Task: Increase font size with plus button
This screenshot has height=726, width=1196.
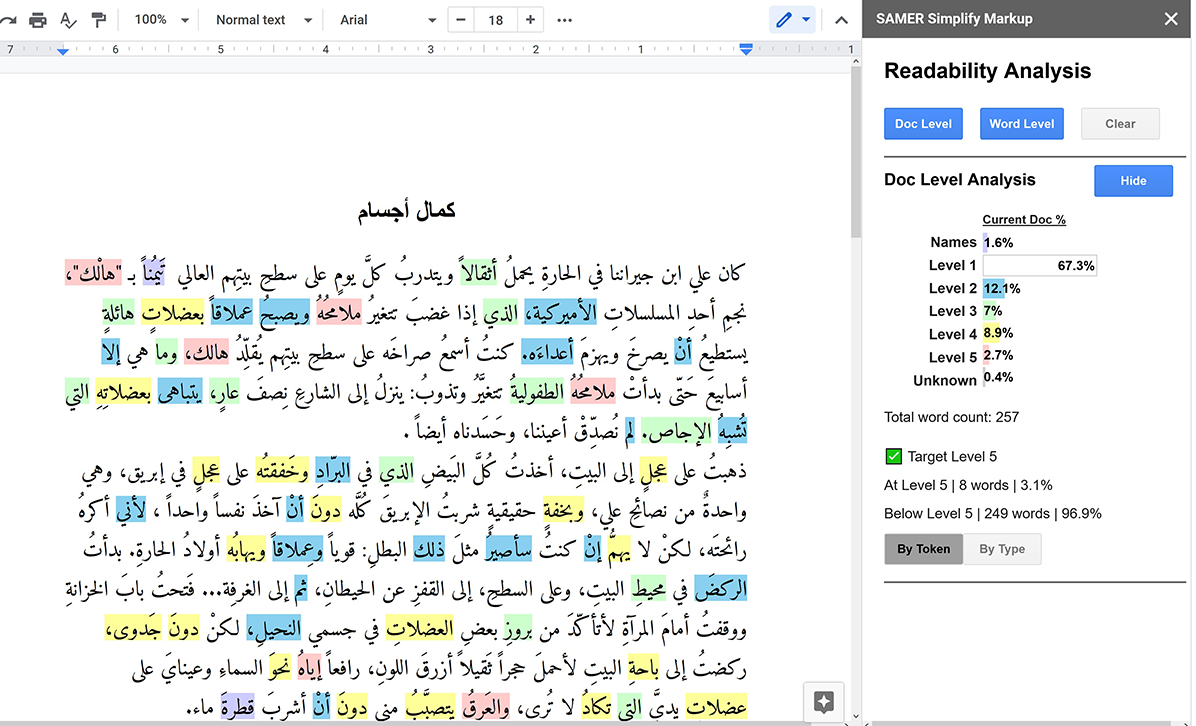Action: click(530, 20)
